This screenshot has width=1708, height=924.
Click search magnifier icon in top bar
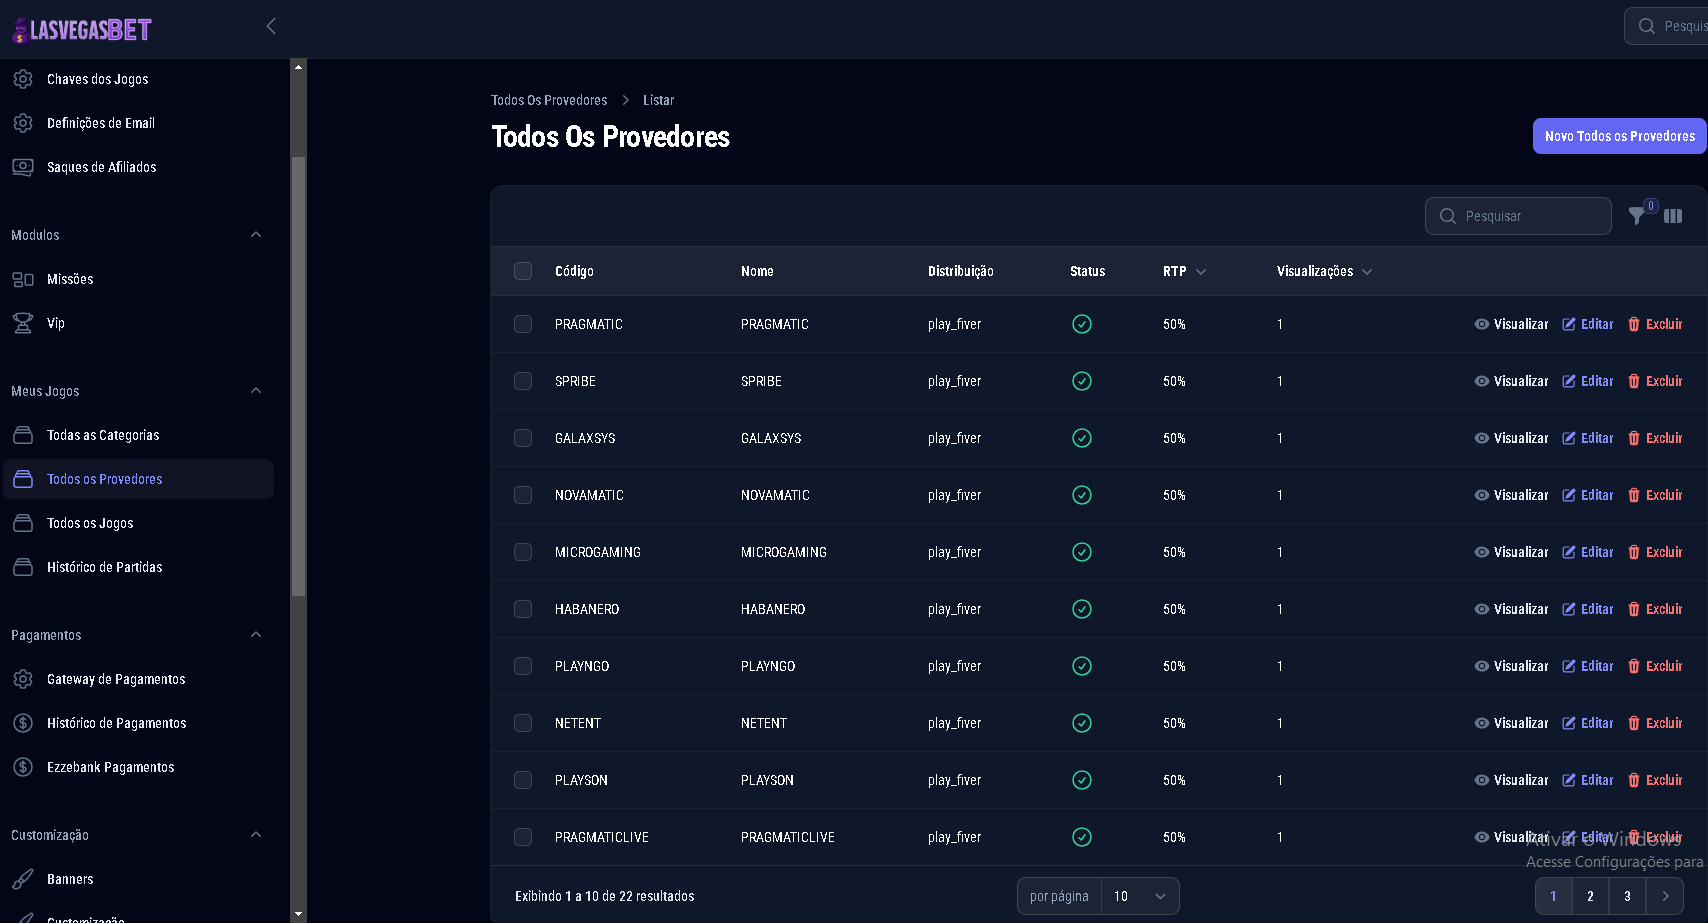(1647, 26)
